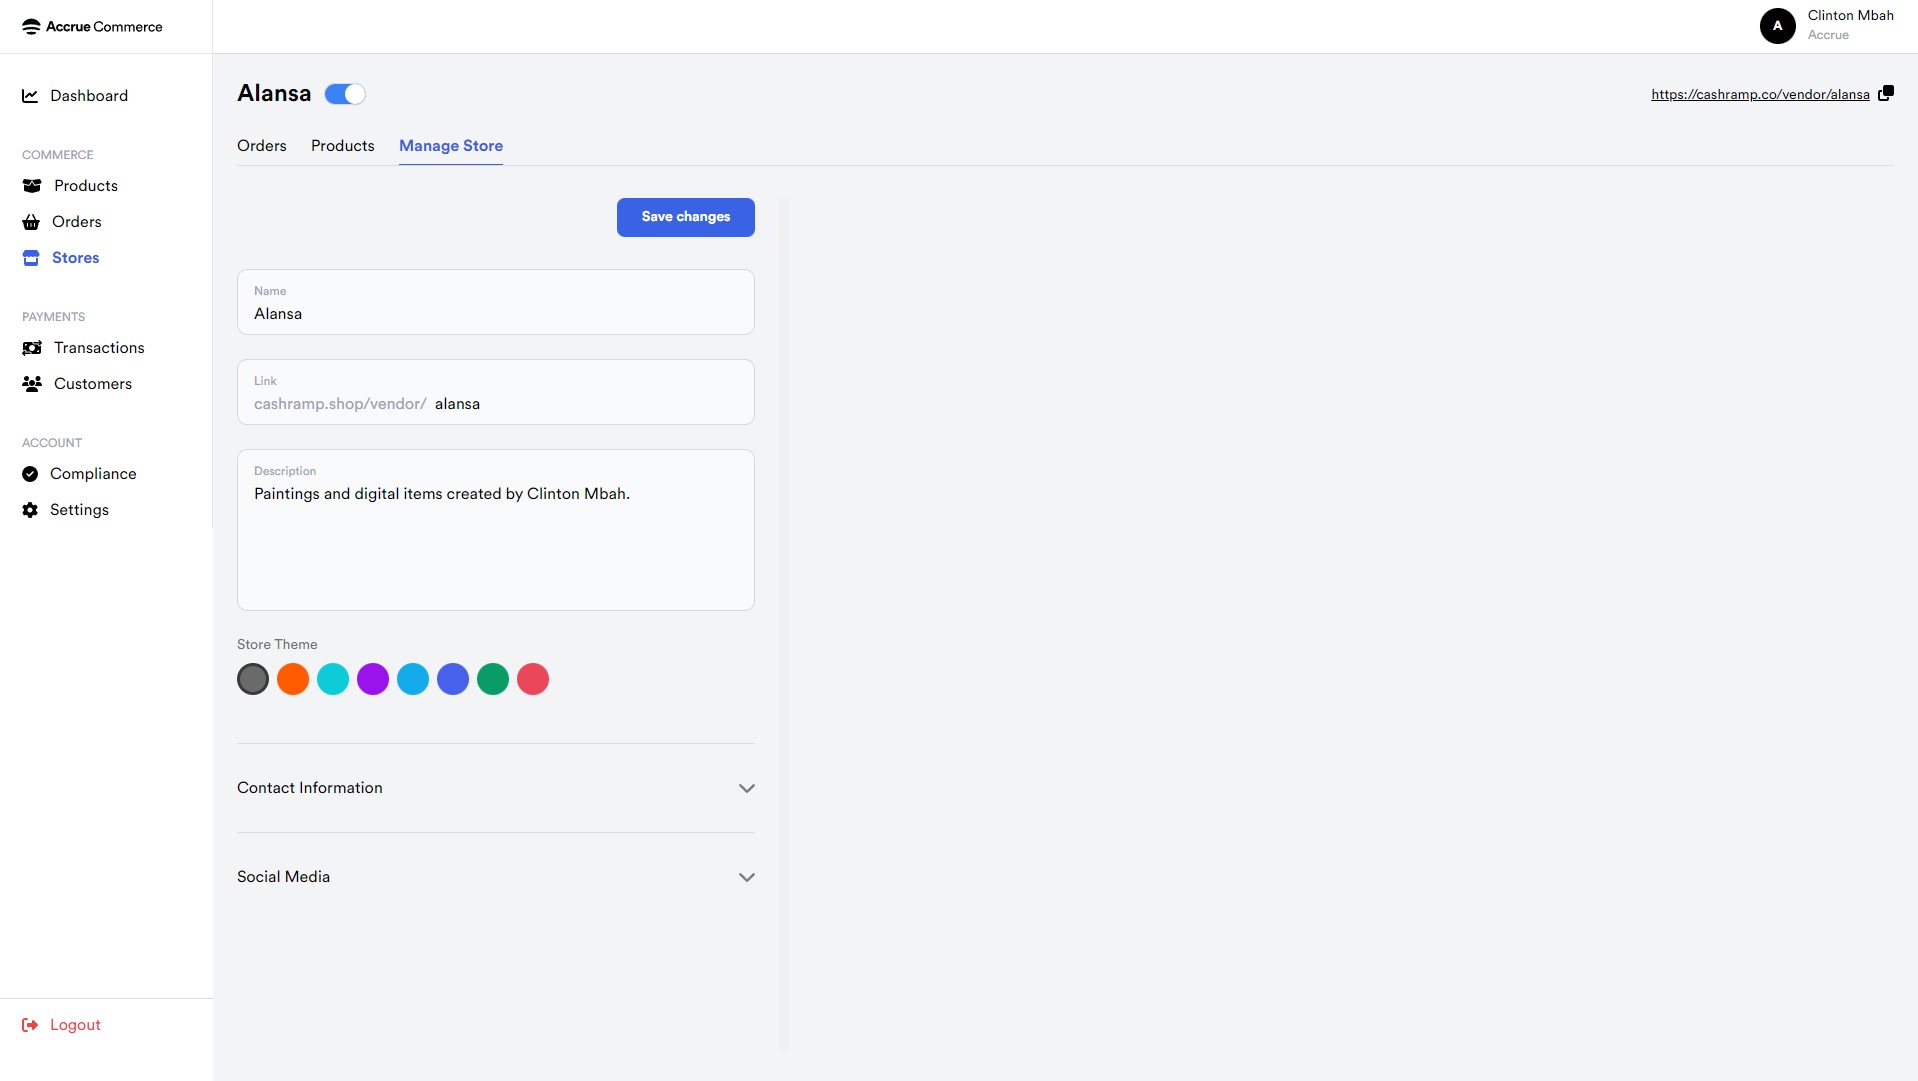Open Orders via the basket icon
This screenshot has width=1918, height=1081.
pyautogui.click(x=31, y=221)
